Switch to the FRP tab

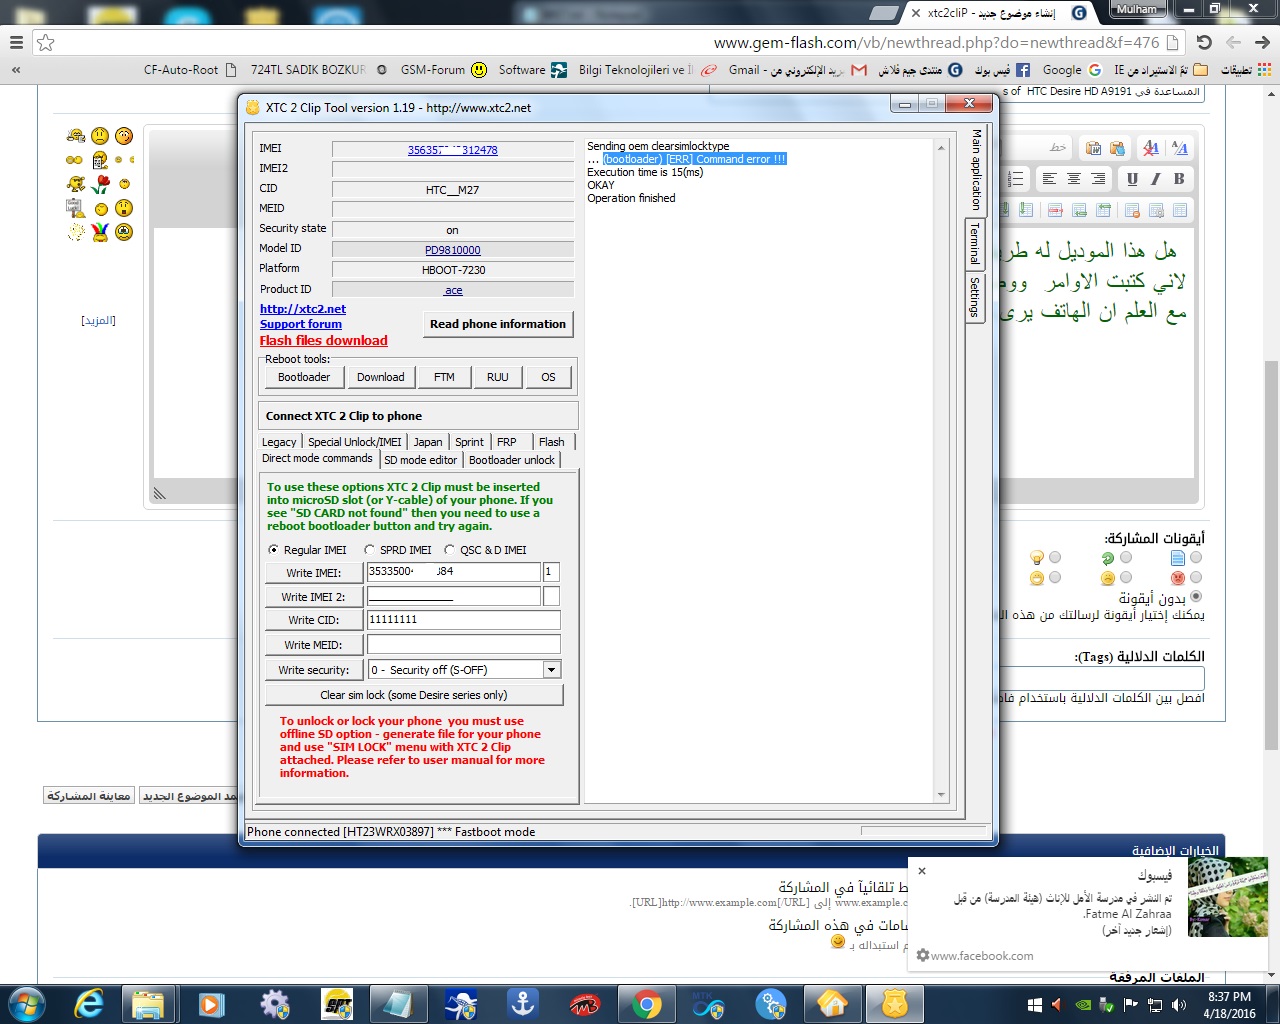(x=507, y=442)
